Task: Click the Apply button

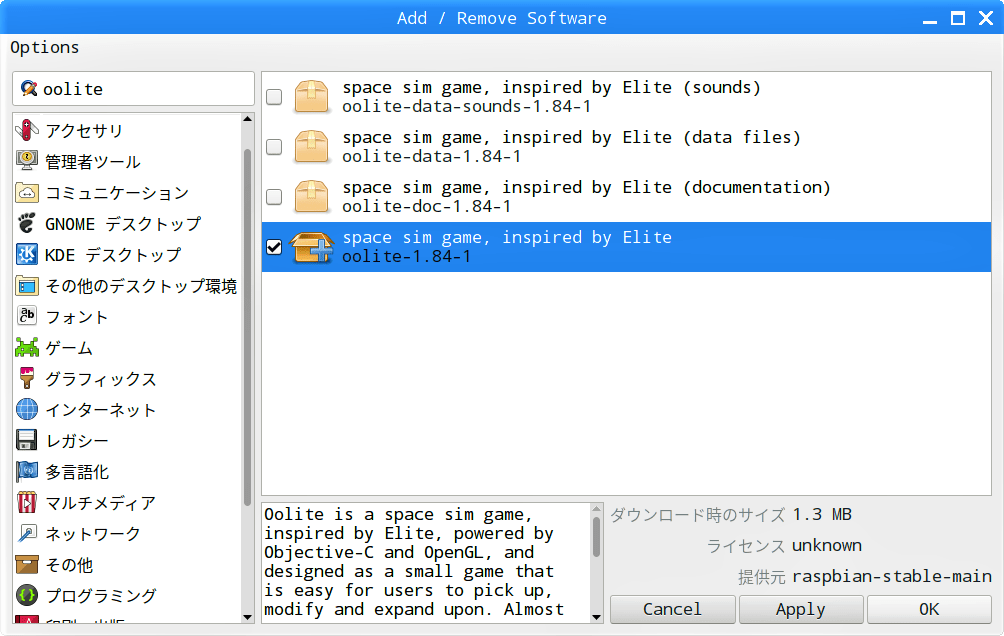Action: [800, 609]
